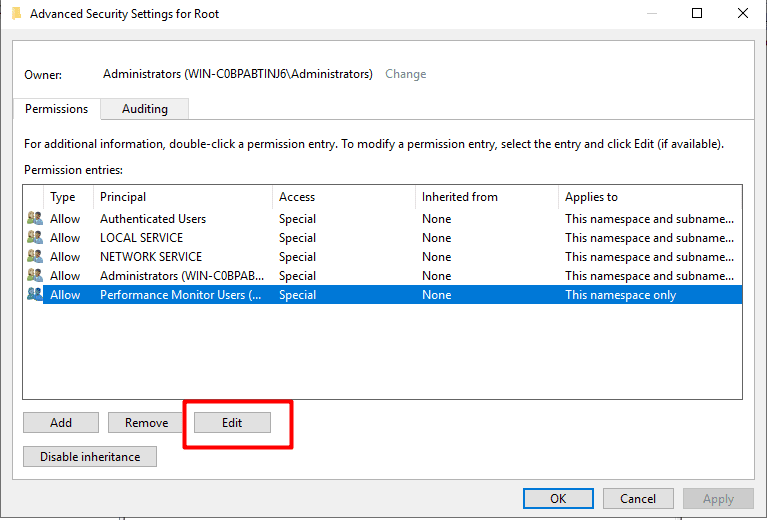Sort entries by the Access column header

(x=344, y=197)
